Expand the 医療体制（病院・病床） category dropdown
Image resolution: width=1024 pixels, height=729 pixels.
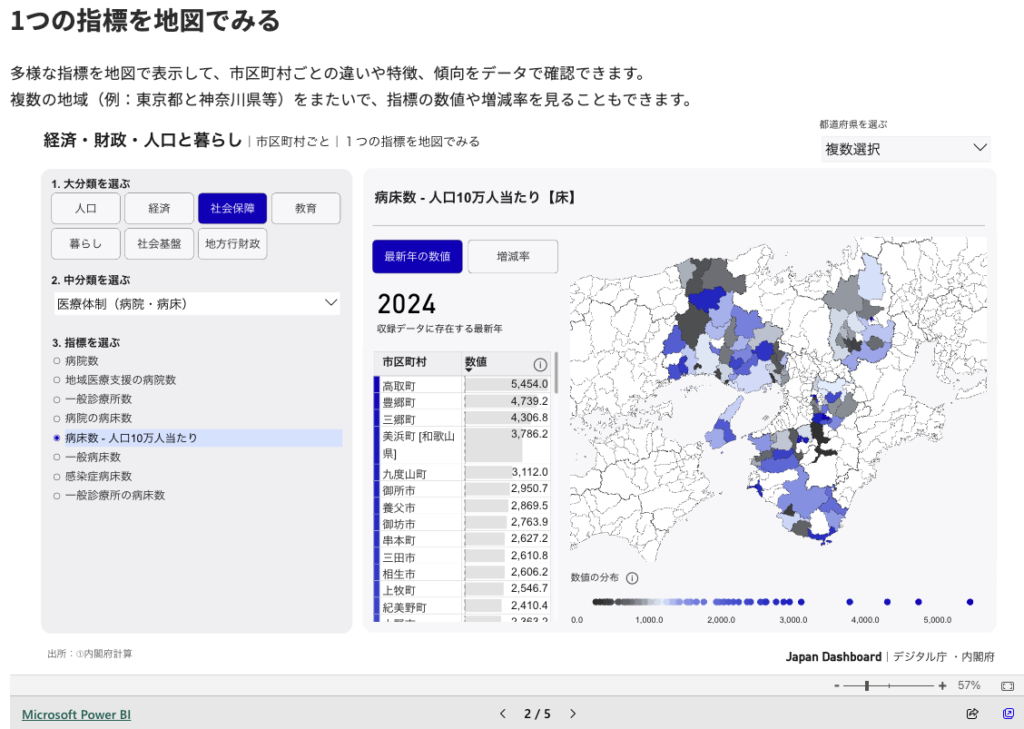pyautogui.click(x=196, y=303)
